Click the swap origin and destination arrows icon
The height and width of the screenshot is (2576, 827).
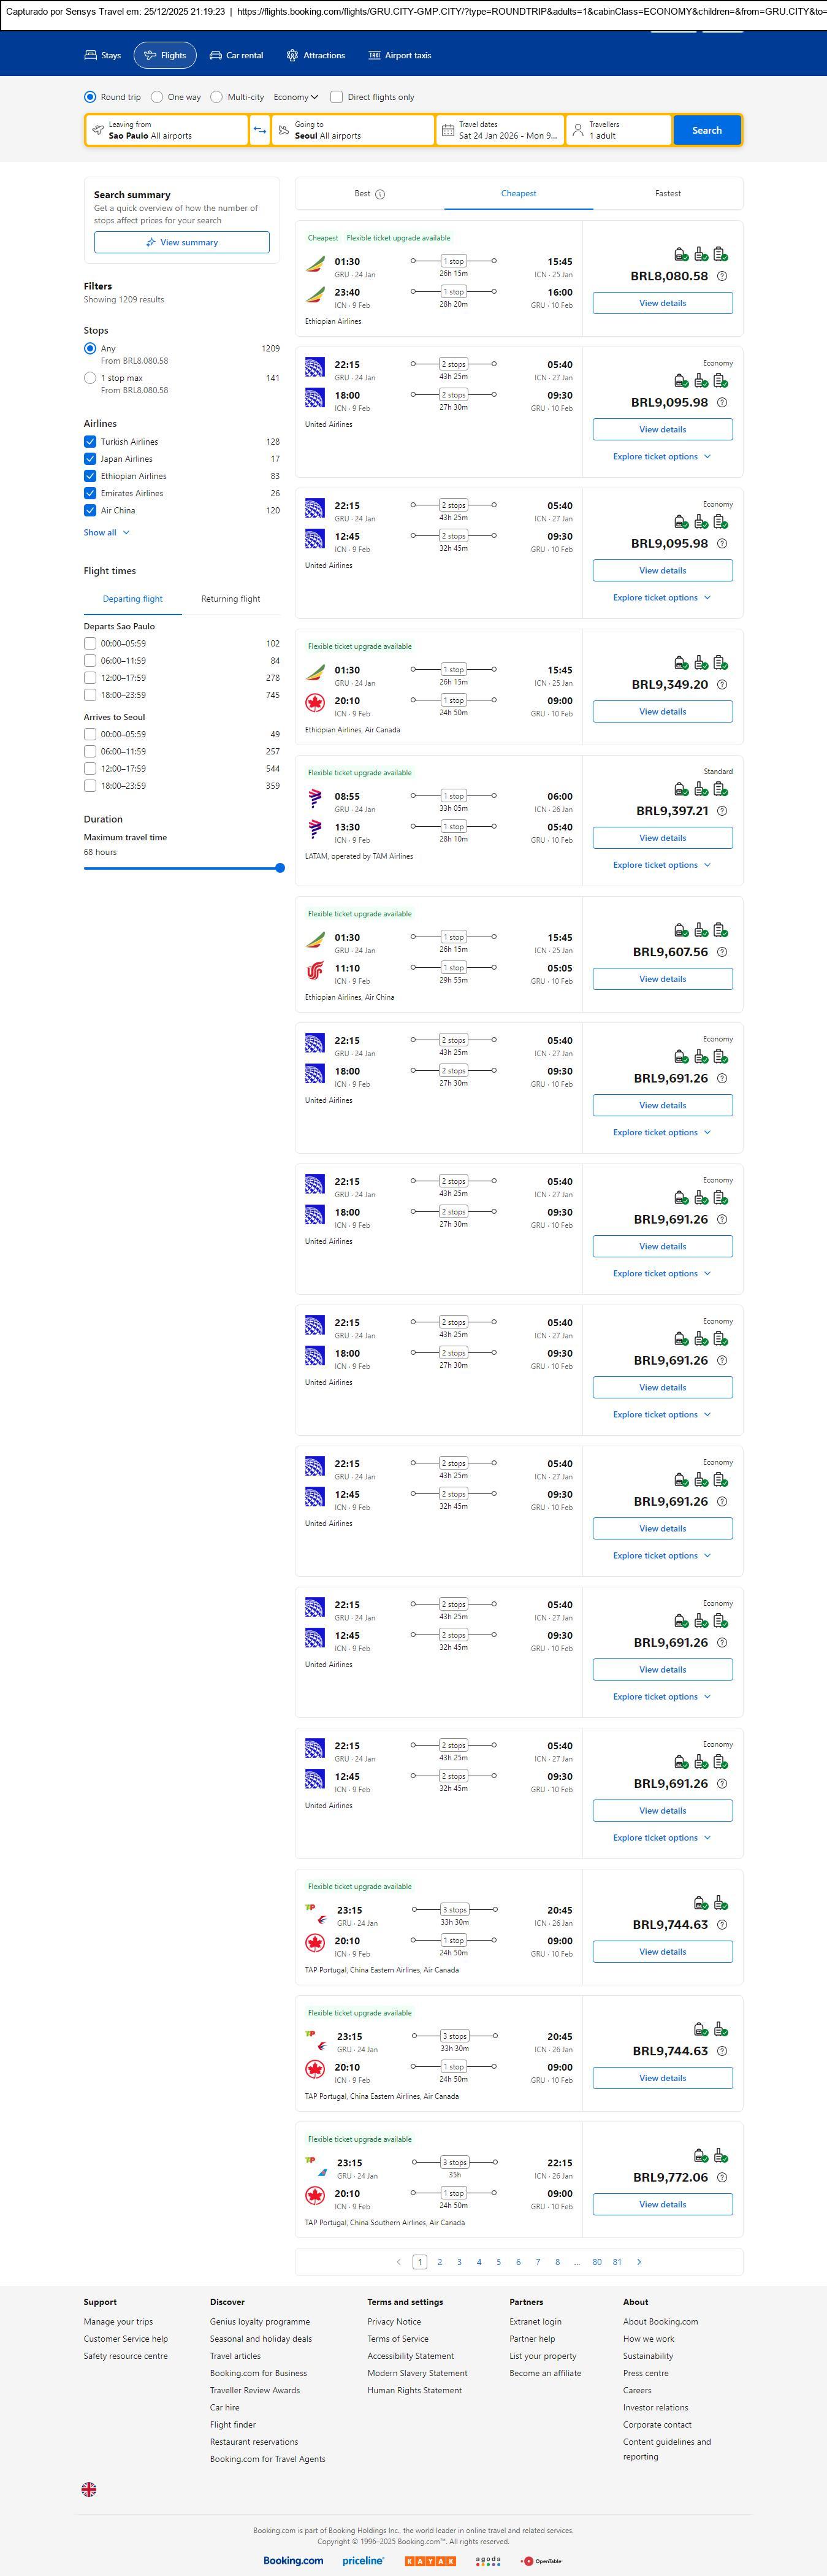click(x=260, y=130)
